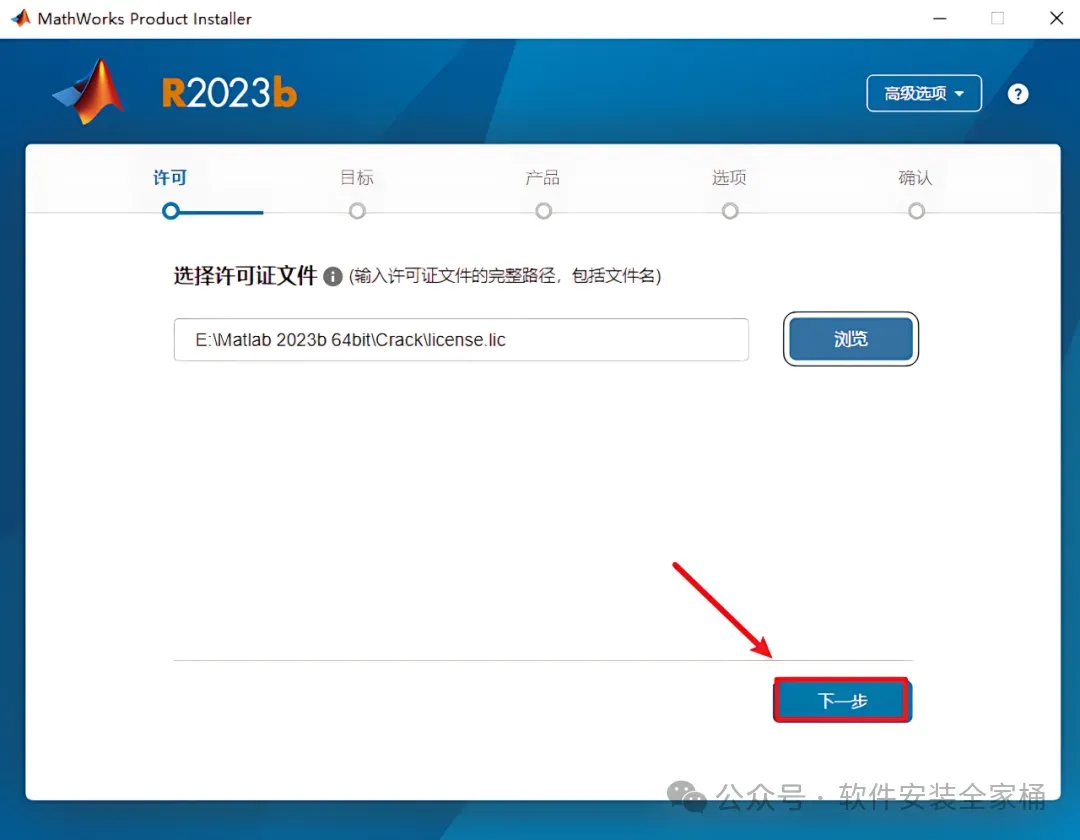Click the 确认 progress circle marker

[916, 211]
